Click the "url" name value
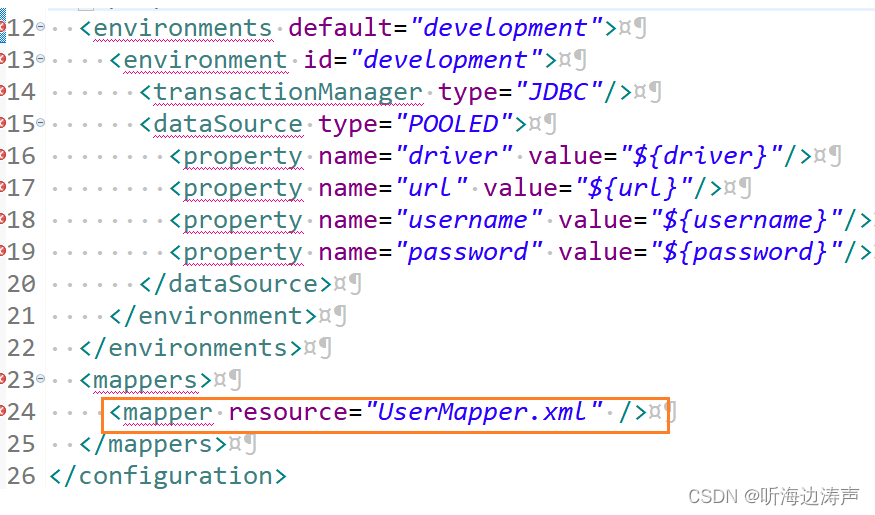The width and height of the screenshot is (875, 515). click(431, 188)
